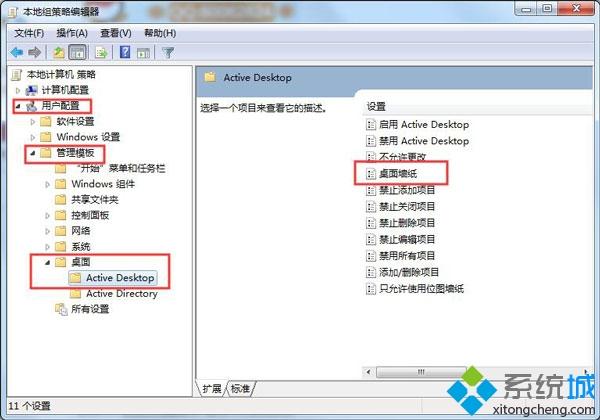600x420 pixels.
Task: Switch to the 标准 tab
Action: click(x=241, y=389)
